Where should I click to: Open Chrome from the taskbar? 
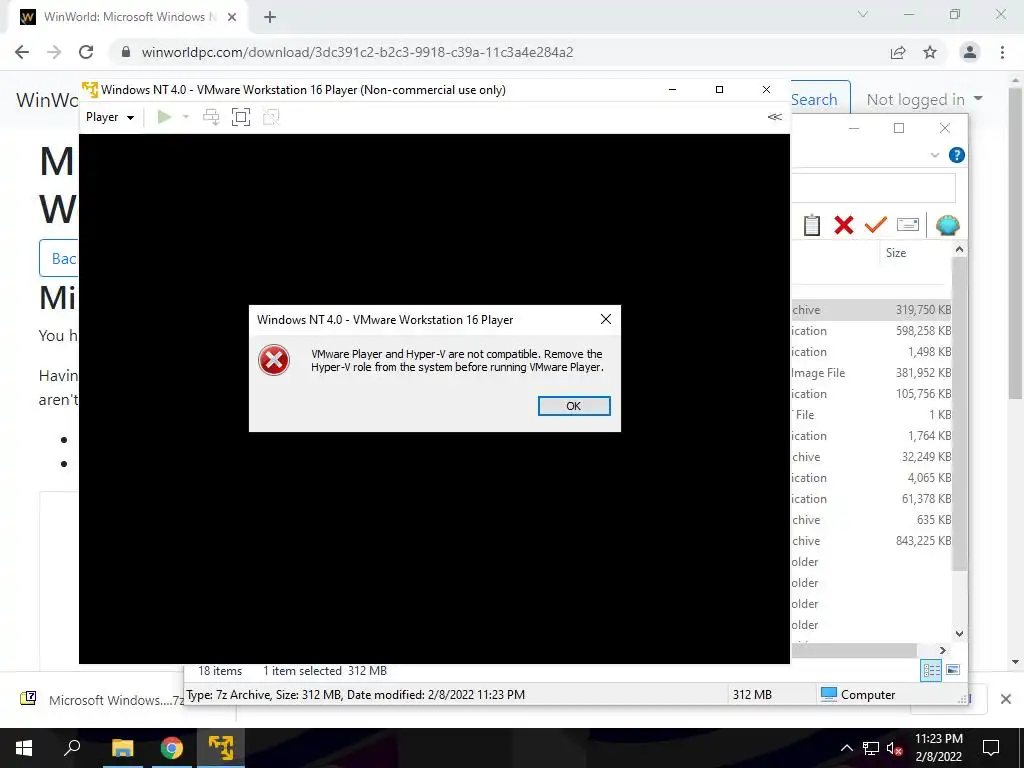[x=172, y=748]
